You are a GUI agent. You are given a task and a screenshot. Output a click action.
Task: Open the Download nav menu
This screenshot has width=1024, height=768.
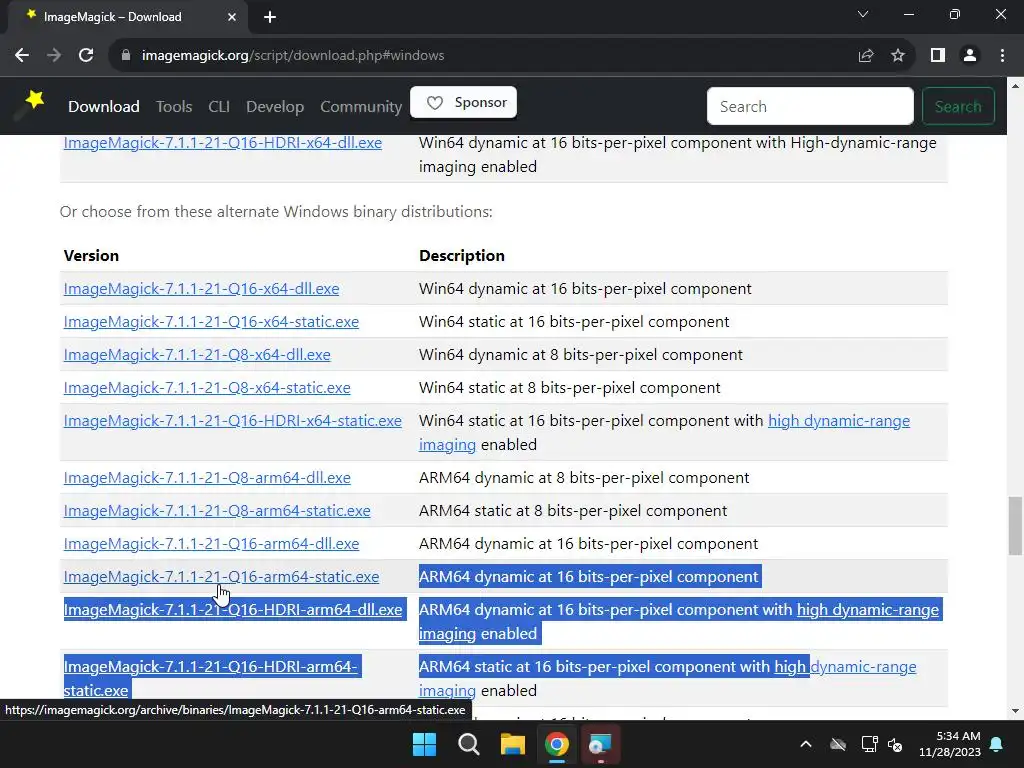tap(104, 106)
